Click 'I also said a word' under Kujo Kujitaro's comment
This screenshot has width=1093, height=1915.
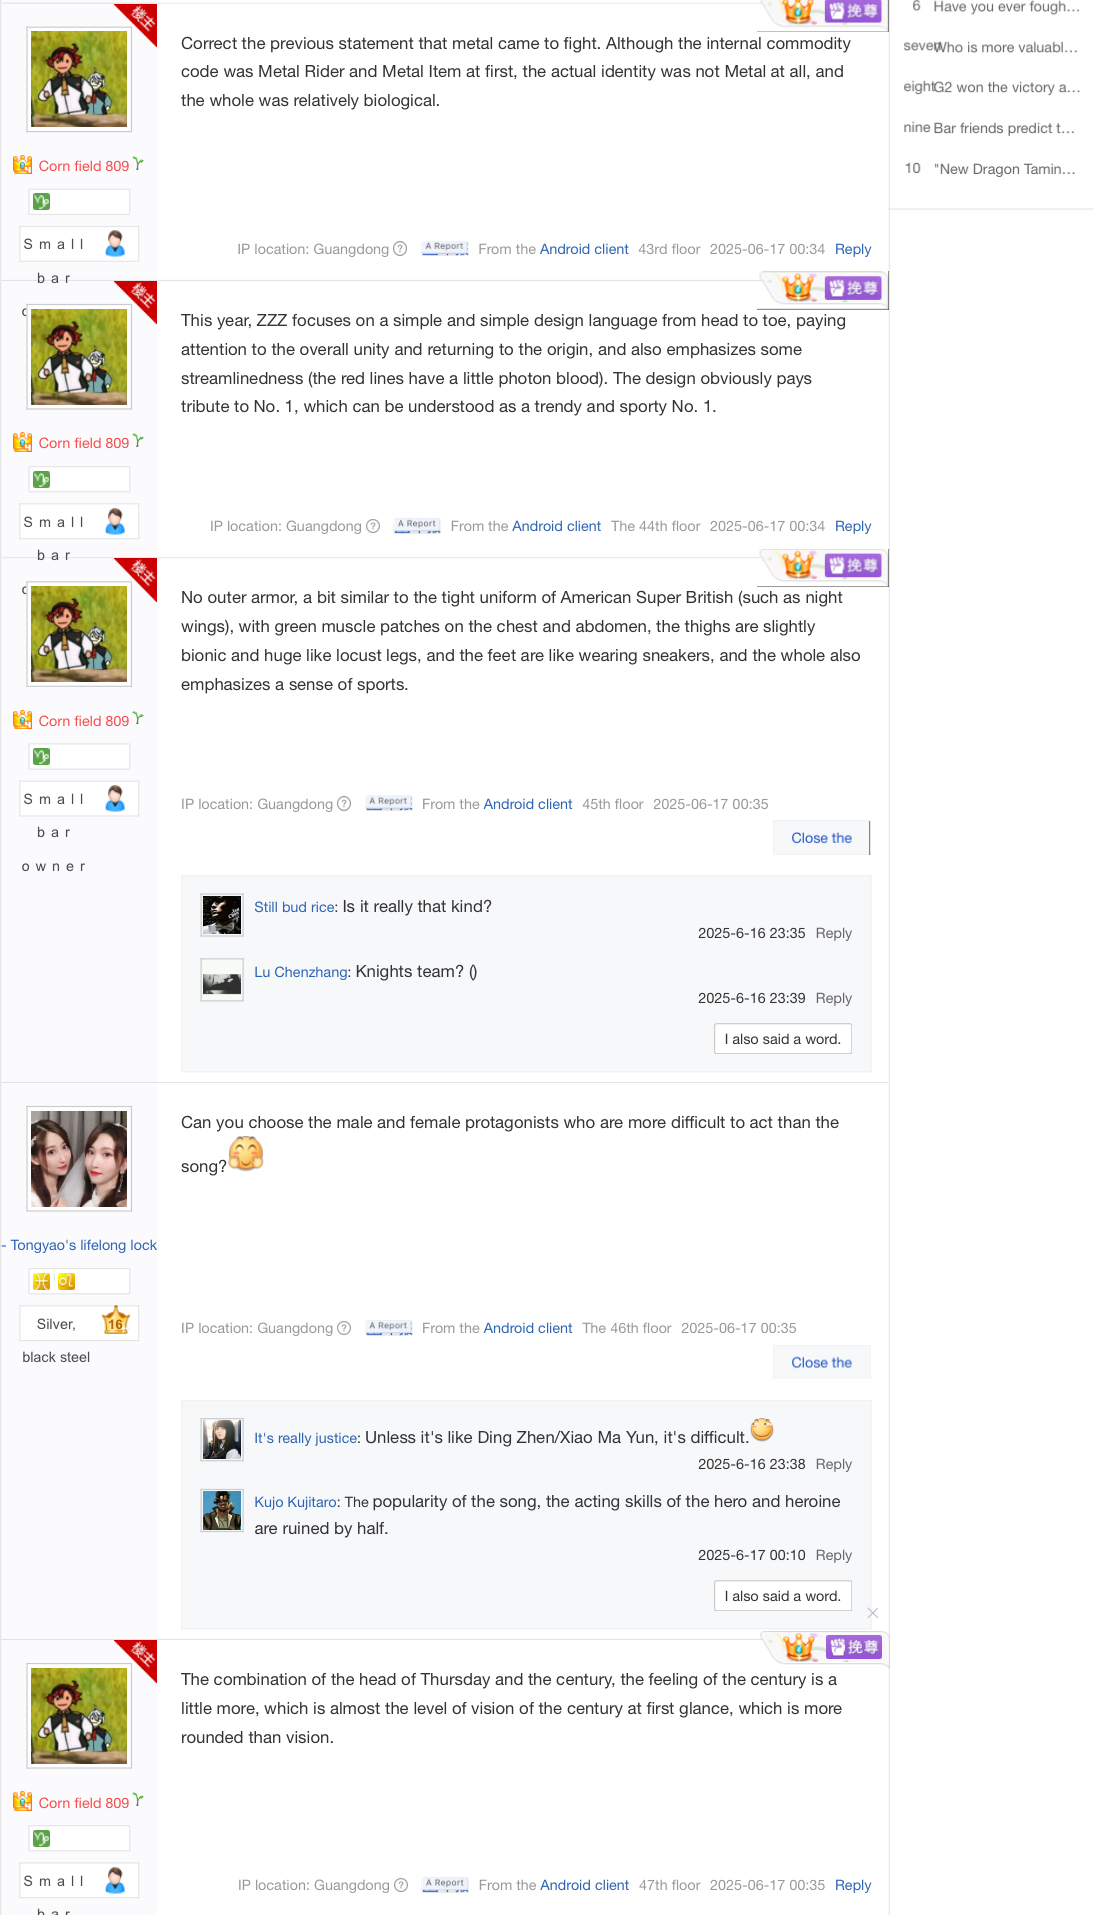tap(783, 1596)
